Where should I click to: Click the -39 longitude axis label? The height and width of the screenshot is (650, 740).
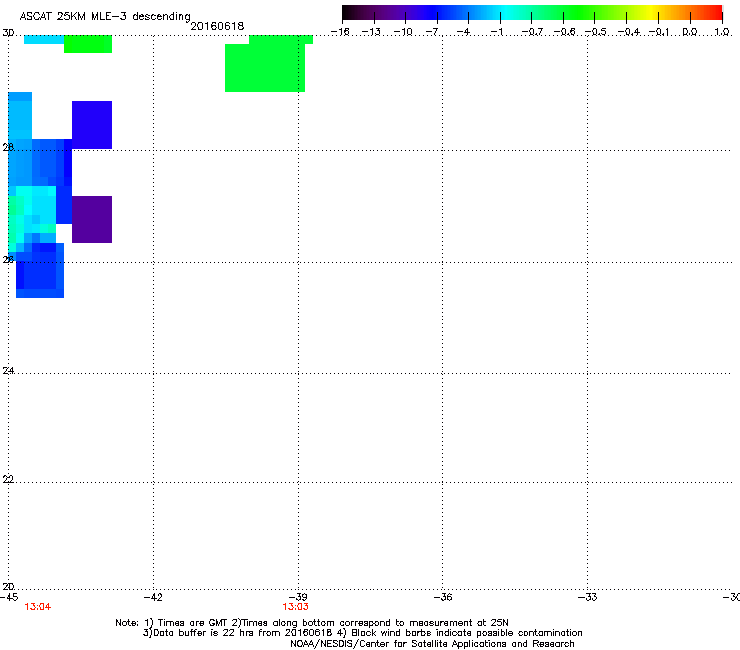(x=298, y=597)
